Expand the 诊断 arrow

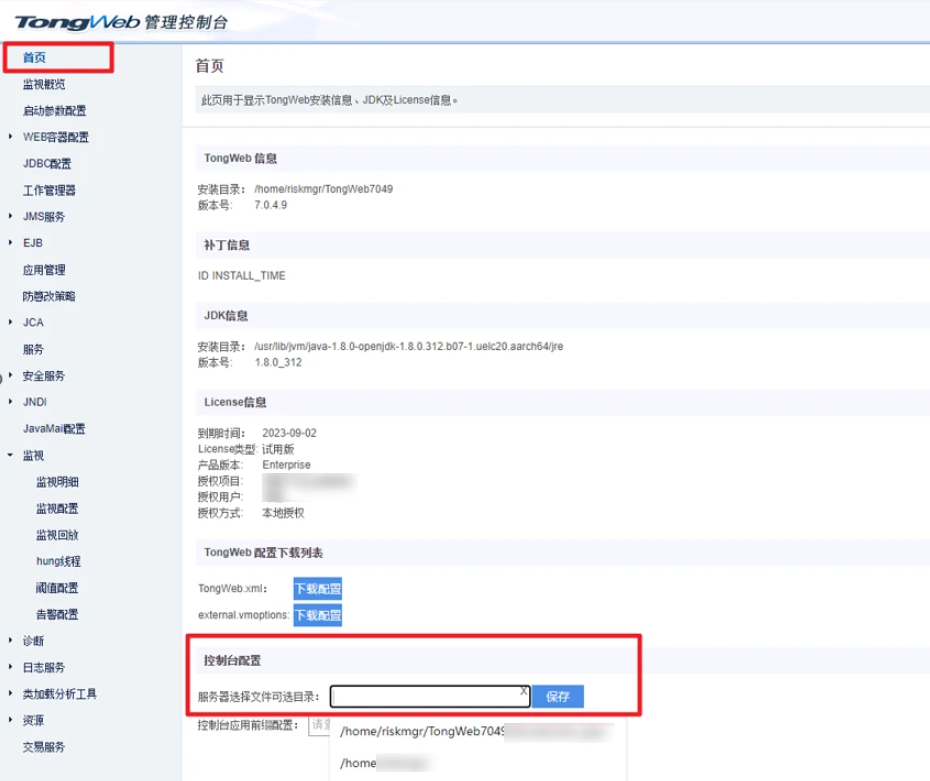pyautogui.click(x=10, y=640)
